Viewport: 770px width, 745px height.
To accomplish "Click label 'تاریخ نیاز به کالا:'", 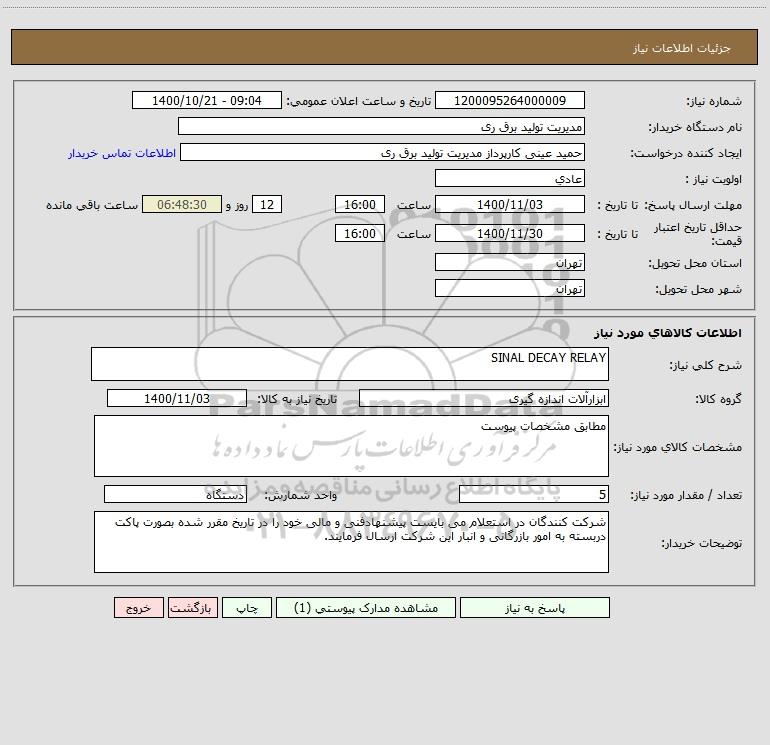I will pos(297,399).
